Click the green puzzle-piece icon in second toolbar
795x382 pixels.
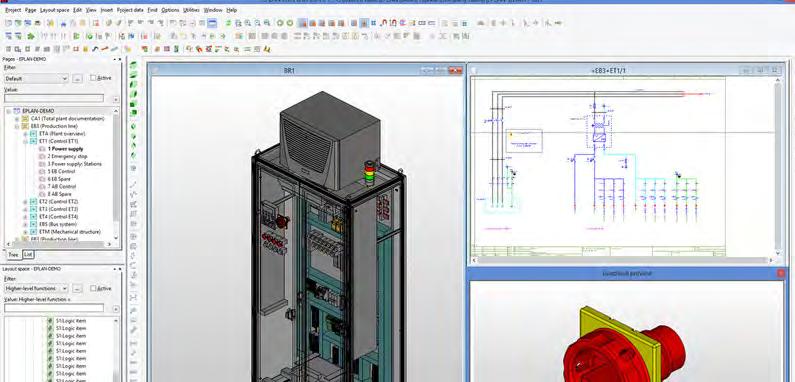pos(31,36)
